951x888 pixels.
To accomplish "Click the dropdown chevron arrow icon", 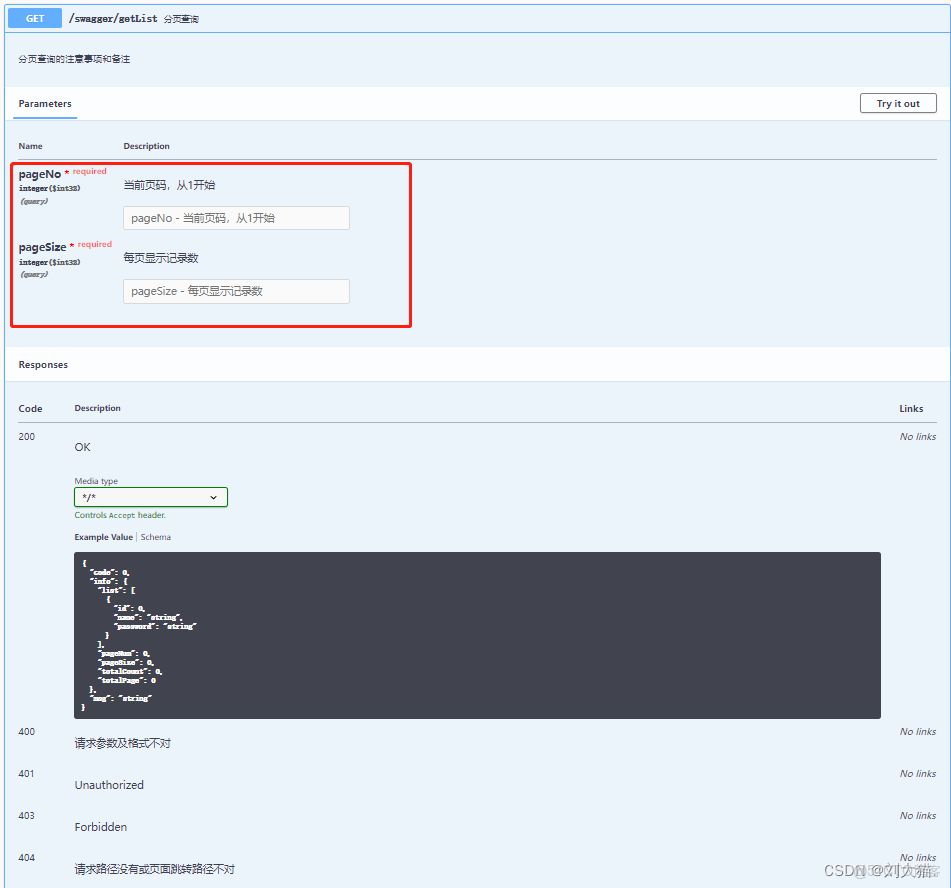I will click(213, 497).
